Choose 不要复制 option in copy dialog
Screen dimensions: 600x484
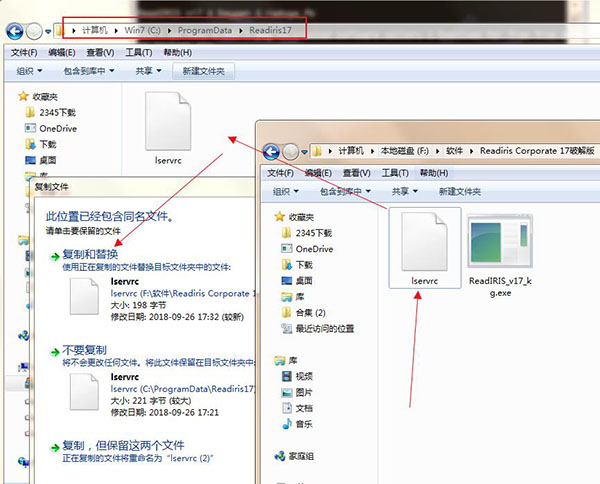tap(84, 351)
